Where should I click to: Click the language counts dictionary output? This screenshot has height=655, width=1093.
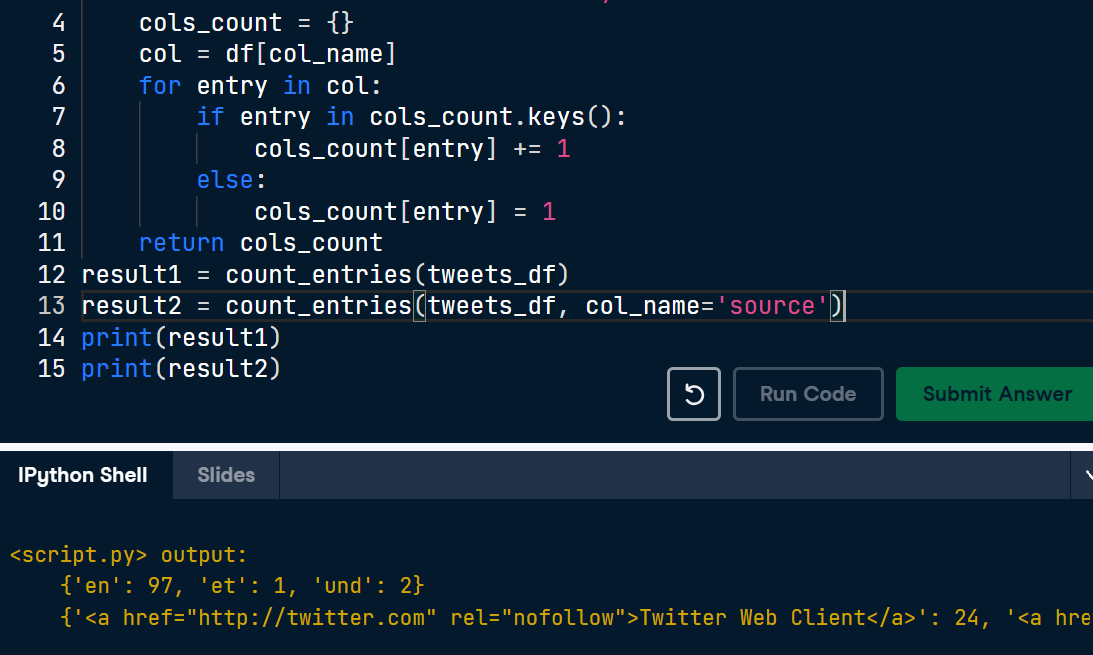pyautogui.click(x=242, y=585)
